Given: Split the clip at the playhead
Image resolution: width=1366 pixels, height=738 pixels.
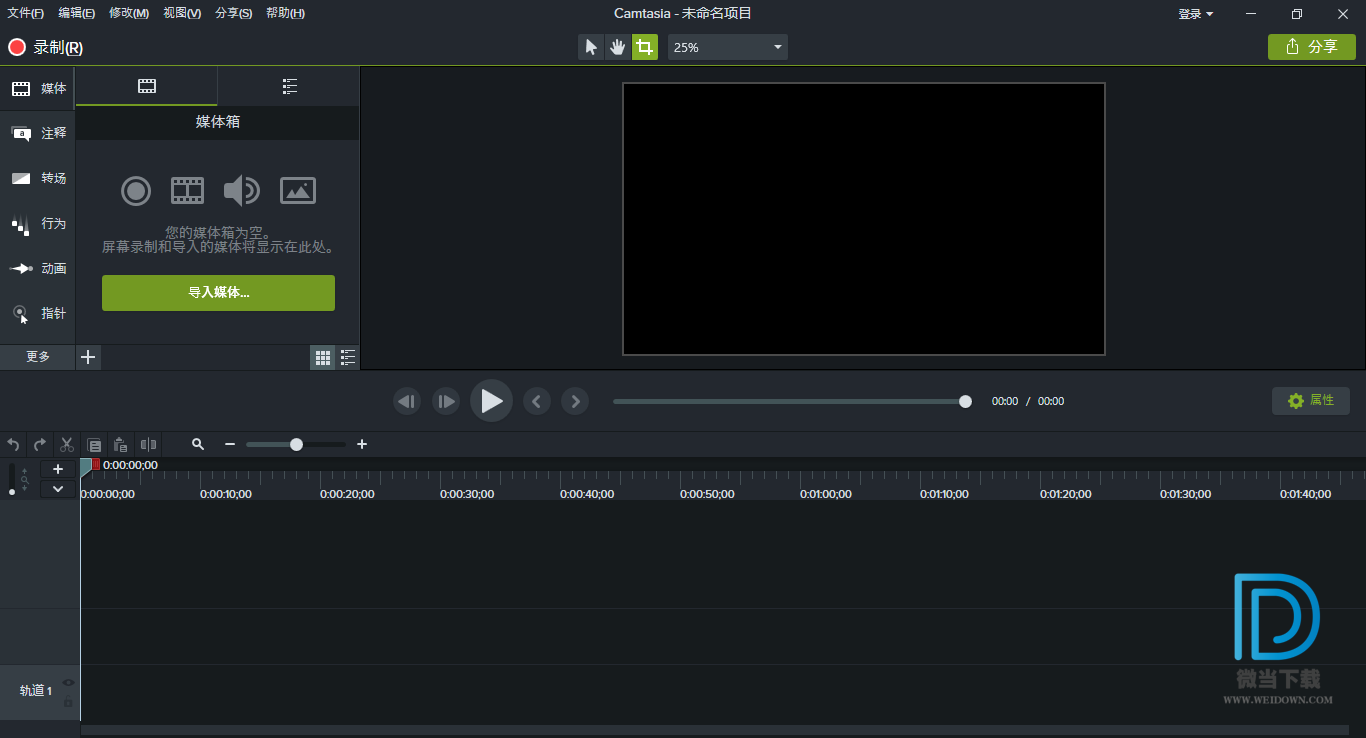Looking at the screenshot, I should click(148, 445).
